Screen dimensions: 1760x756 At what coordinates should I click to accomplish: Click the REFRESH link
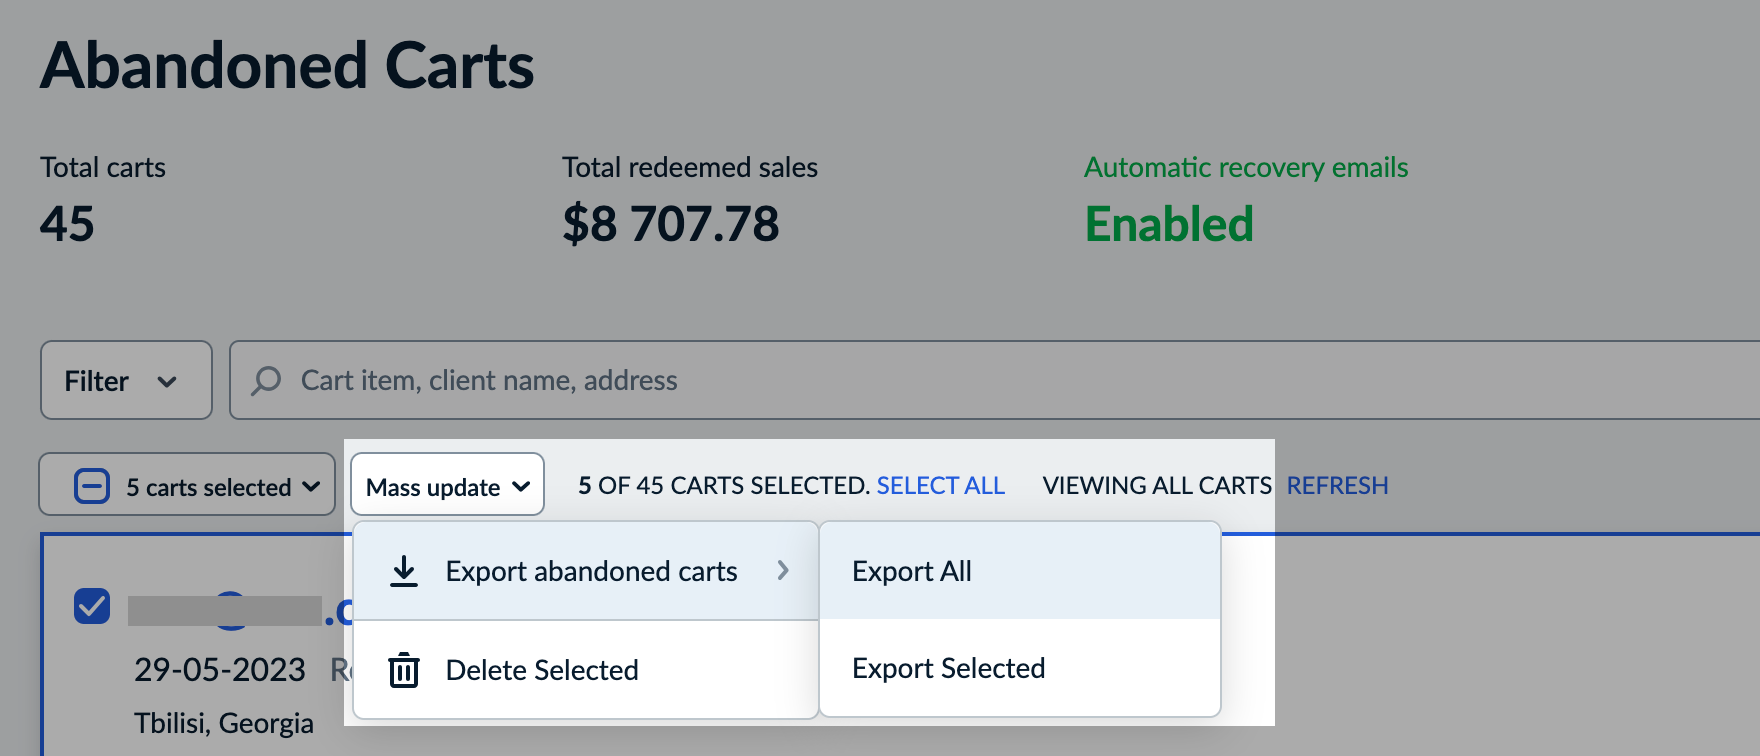[x=1337, y=485]
